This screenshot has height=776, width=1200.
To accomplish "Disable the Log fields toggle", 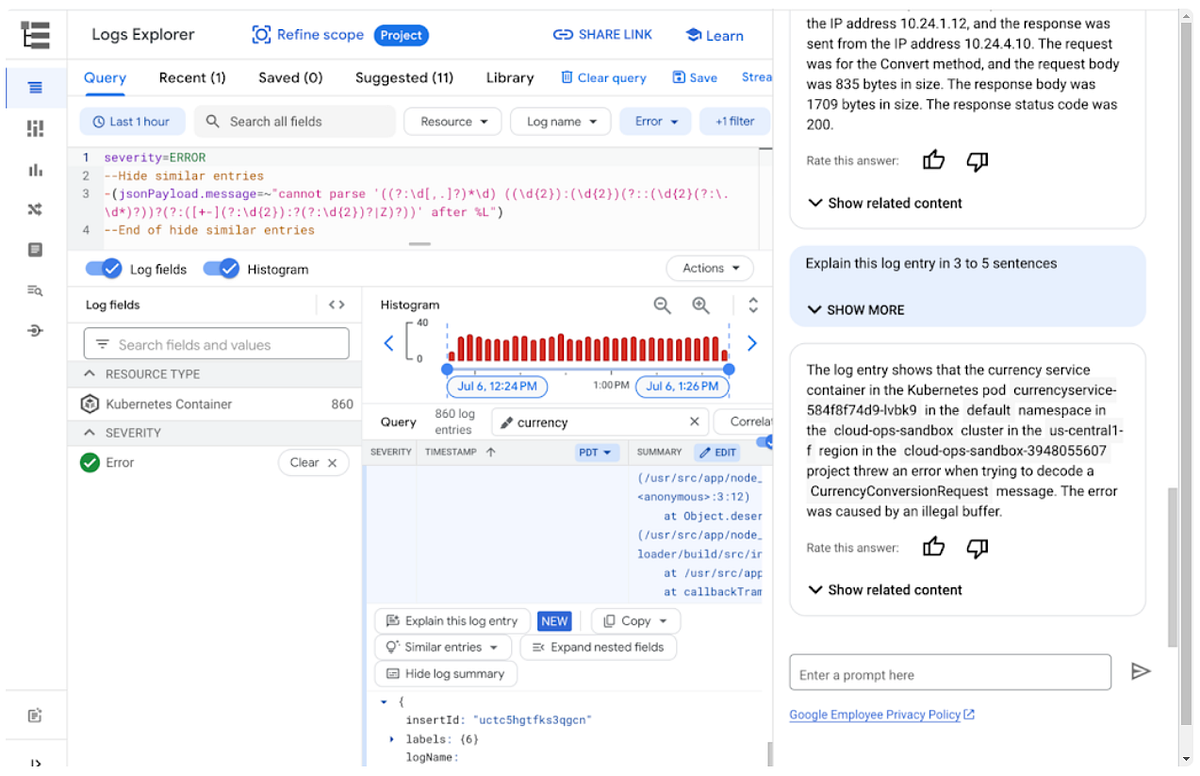I will pyautogui.click(x=104, y=268).
